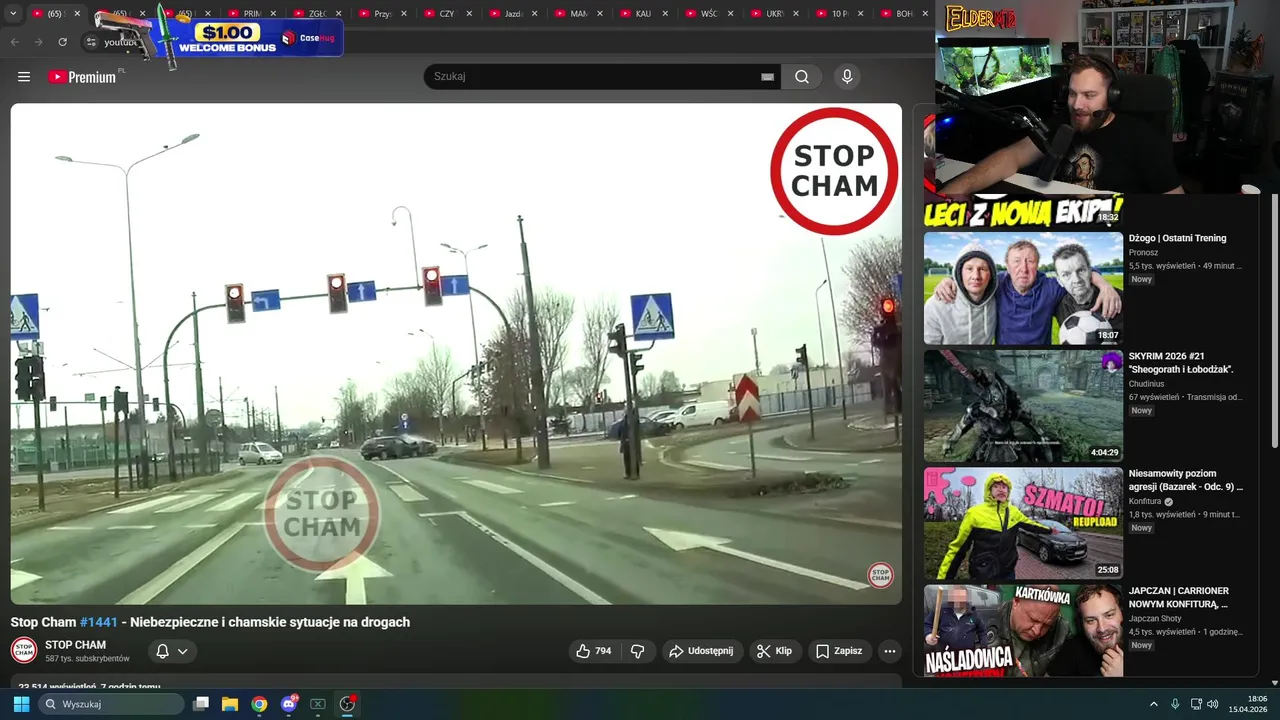
Task: Open the Windows Start menu
Action: coord(21,704)
